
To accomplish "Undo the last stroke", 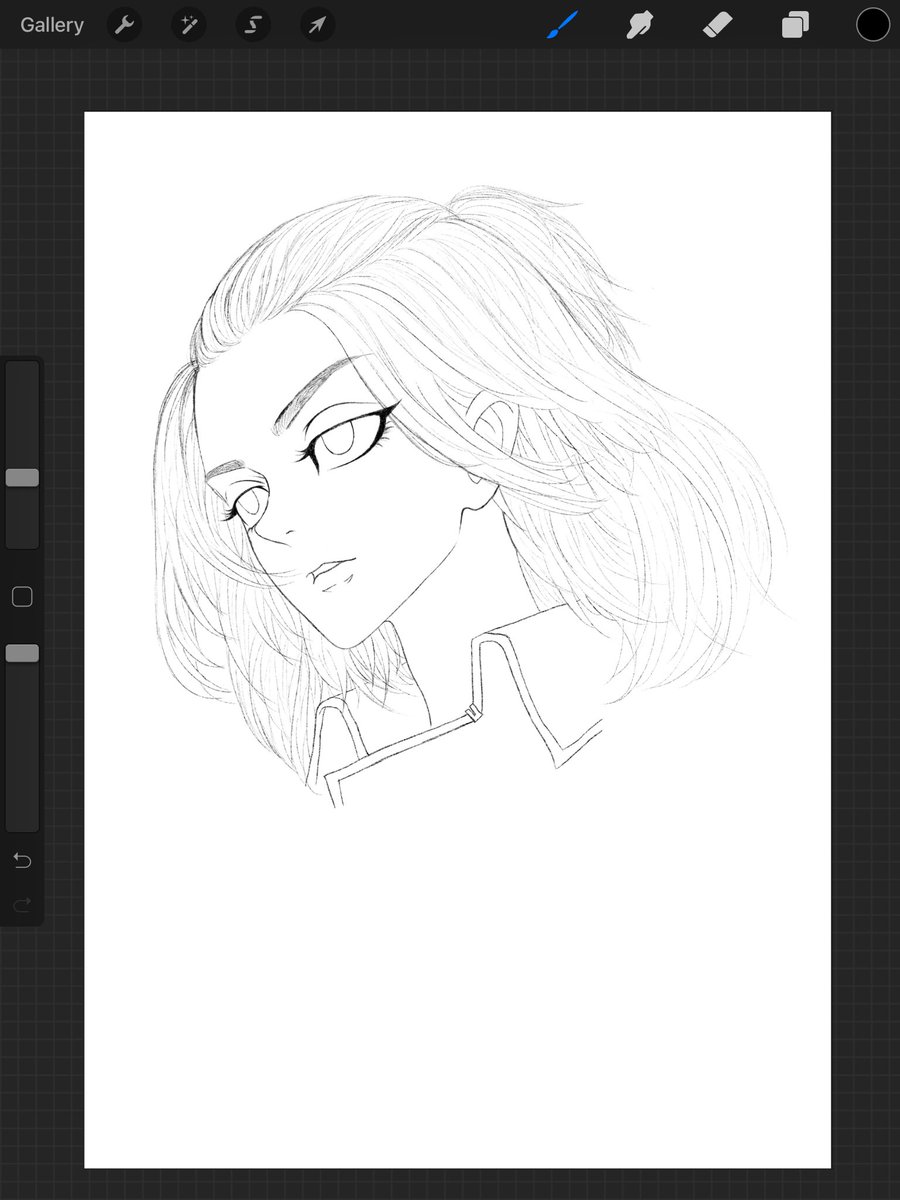I will (22, 860).
